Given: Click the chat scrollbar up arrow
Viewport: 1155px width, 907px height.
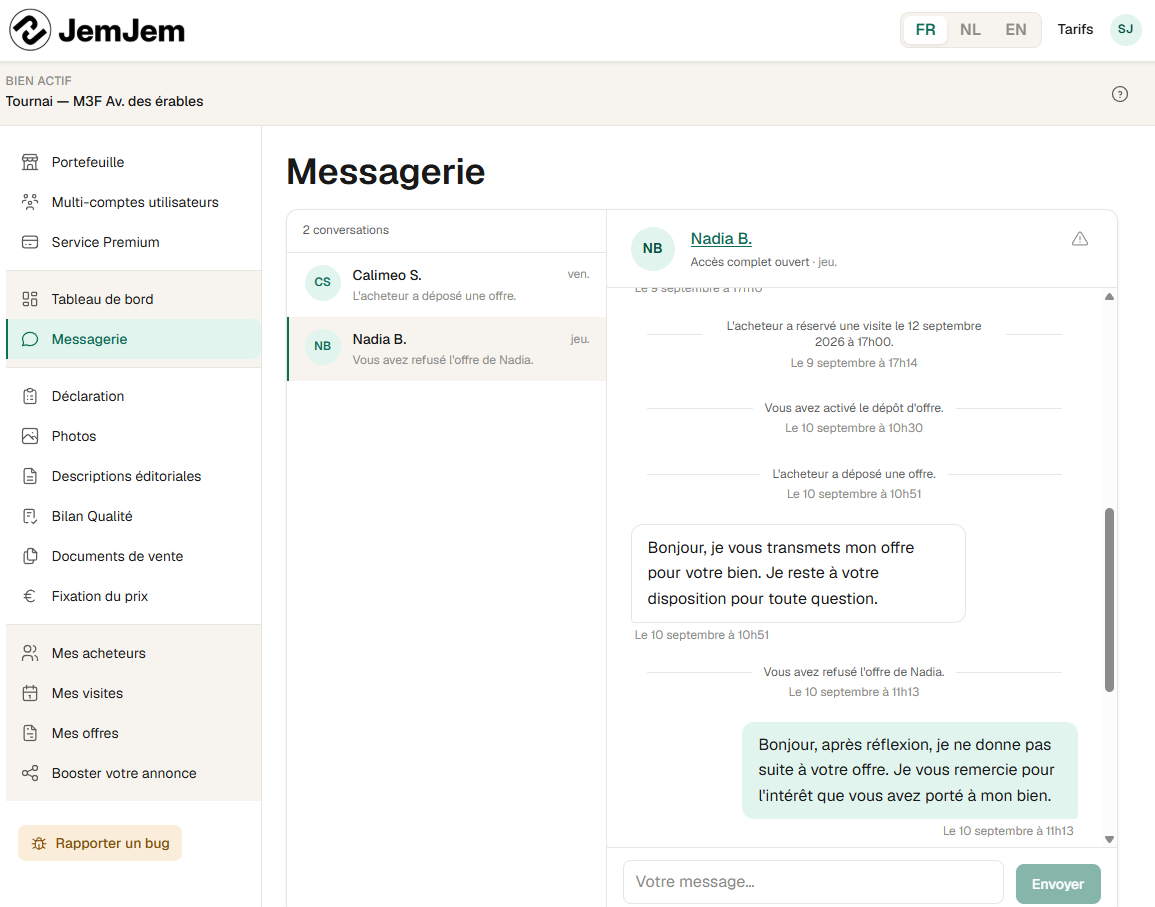Looking at the screenshot, I should [1109, 297].
